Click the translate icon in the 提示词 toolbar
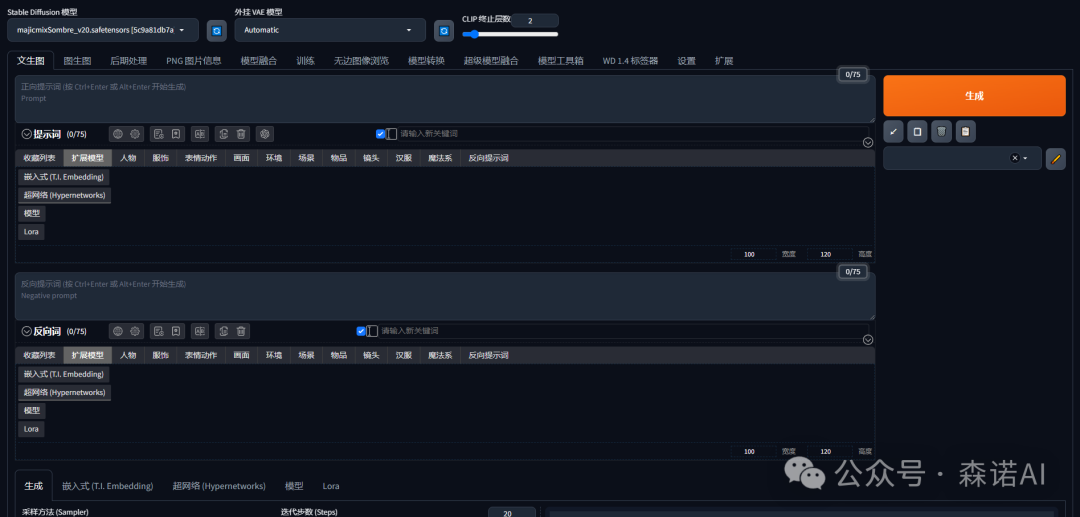 (200, 134)
